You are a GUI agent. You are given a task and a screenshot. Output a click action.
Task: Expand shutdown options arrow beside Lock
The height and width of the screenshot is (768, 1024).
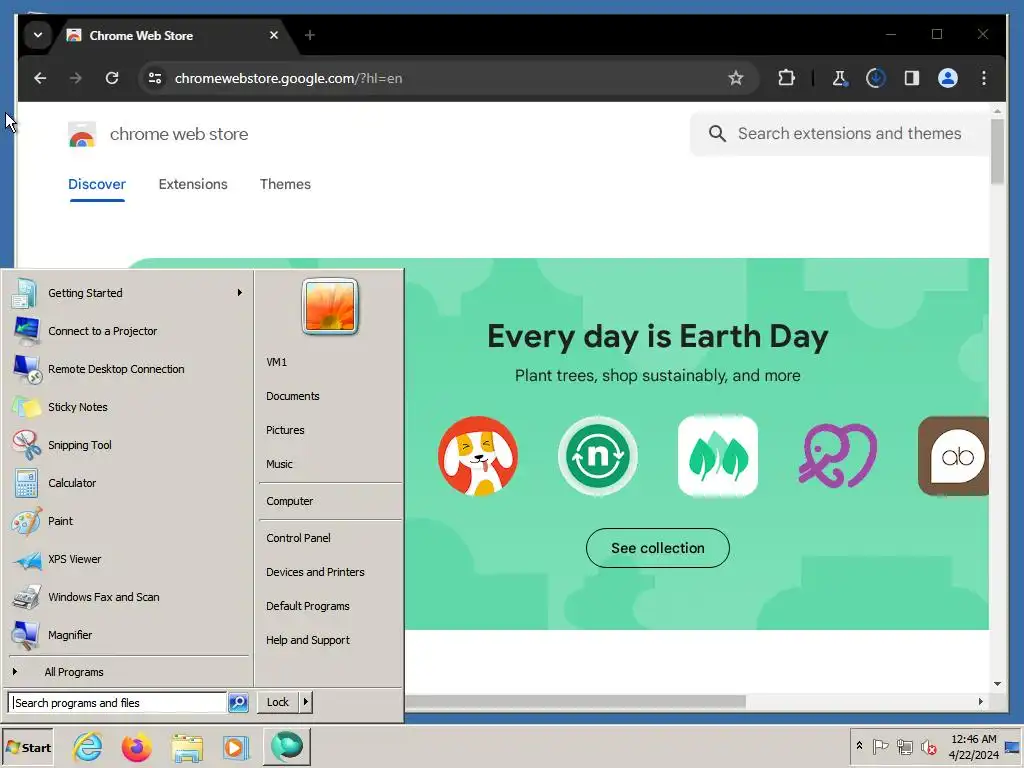306,702
